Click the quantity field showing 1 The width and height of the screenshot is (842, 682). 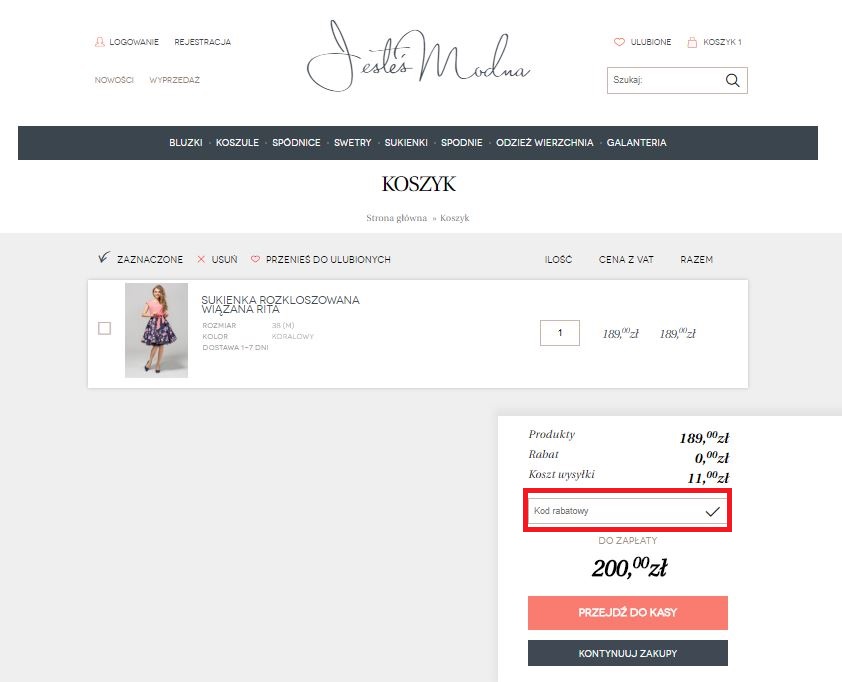560,333
